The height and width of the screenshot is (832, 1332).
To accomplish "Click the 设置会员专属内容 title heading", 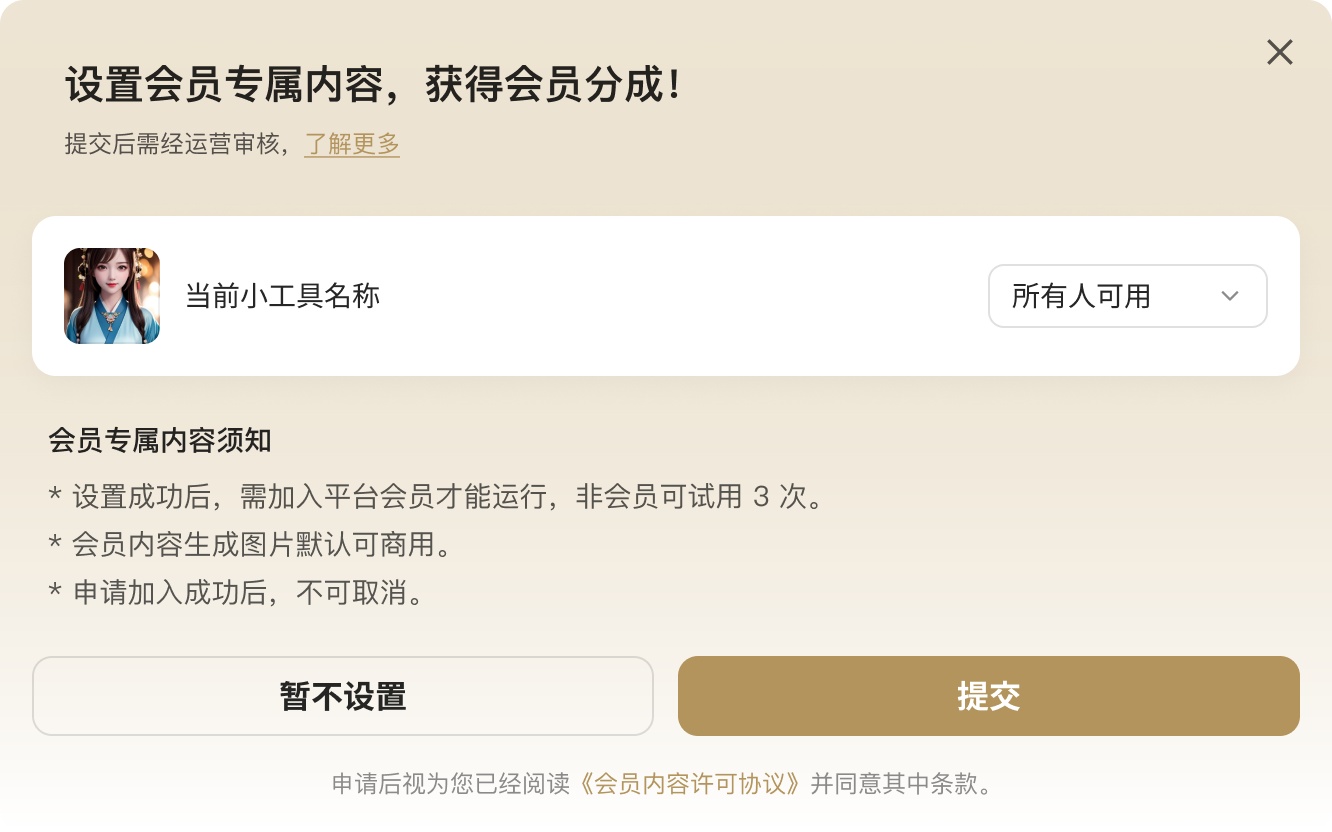I will pos(224,85).
